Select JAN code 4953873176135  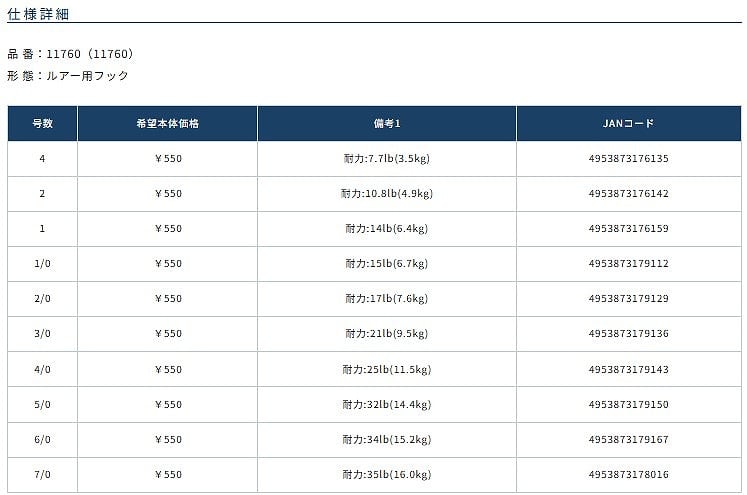click(x=629, y=158)
